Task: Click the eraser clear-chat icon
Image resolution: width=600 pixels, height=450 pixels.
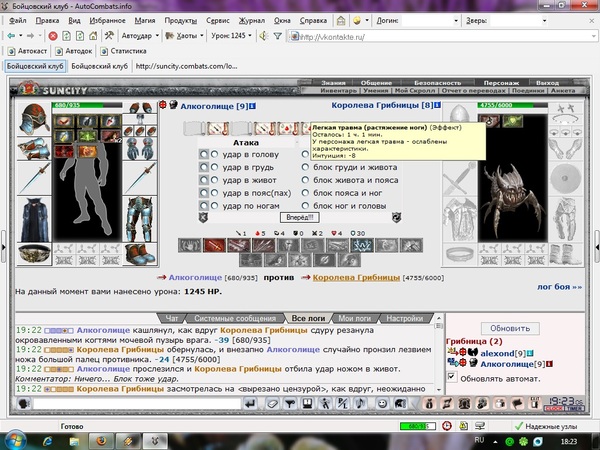Action: (272, 404)
